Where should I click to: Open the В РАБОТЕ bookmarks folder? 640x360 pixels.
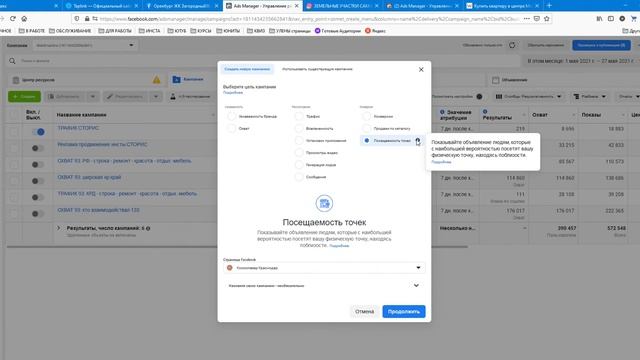point(31,31)
